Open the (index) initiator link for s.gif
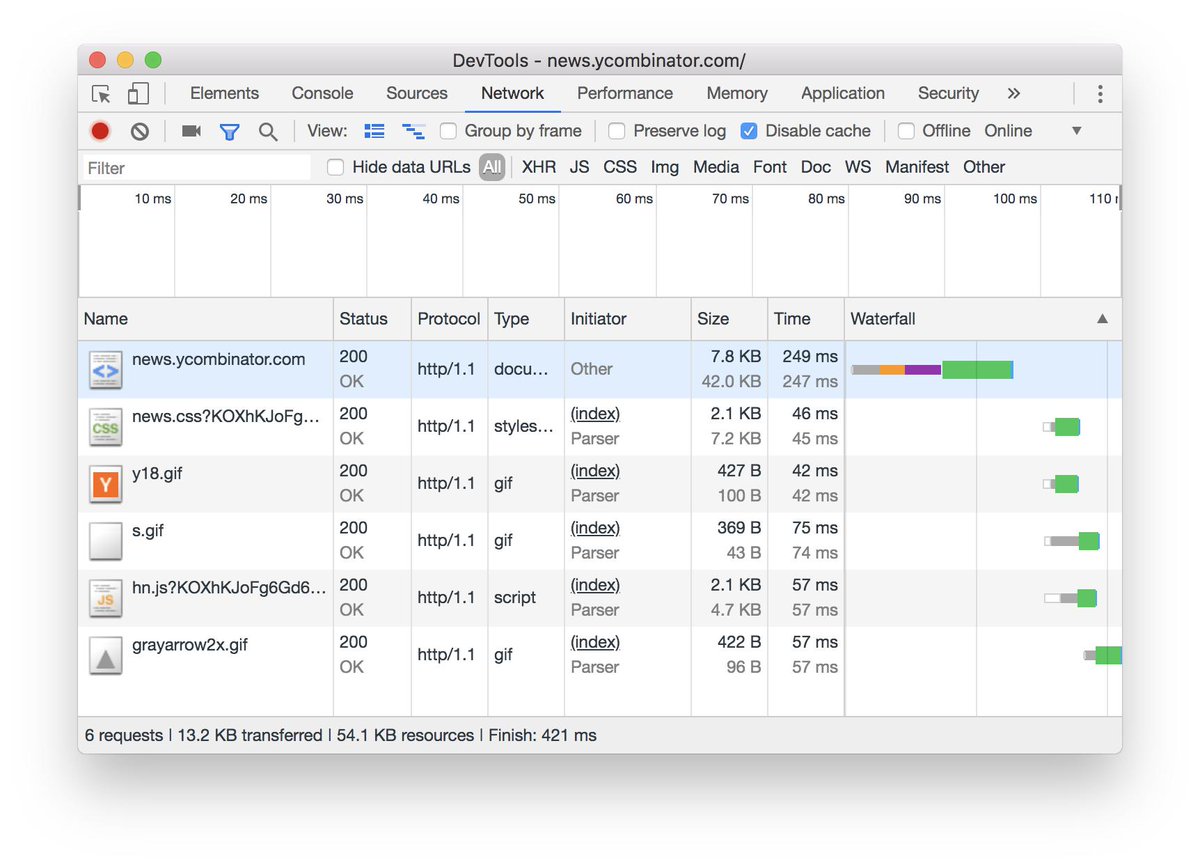This screenshot has width=1200, height=865. [595, 528]
